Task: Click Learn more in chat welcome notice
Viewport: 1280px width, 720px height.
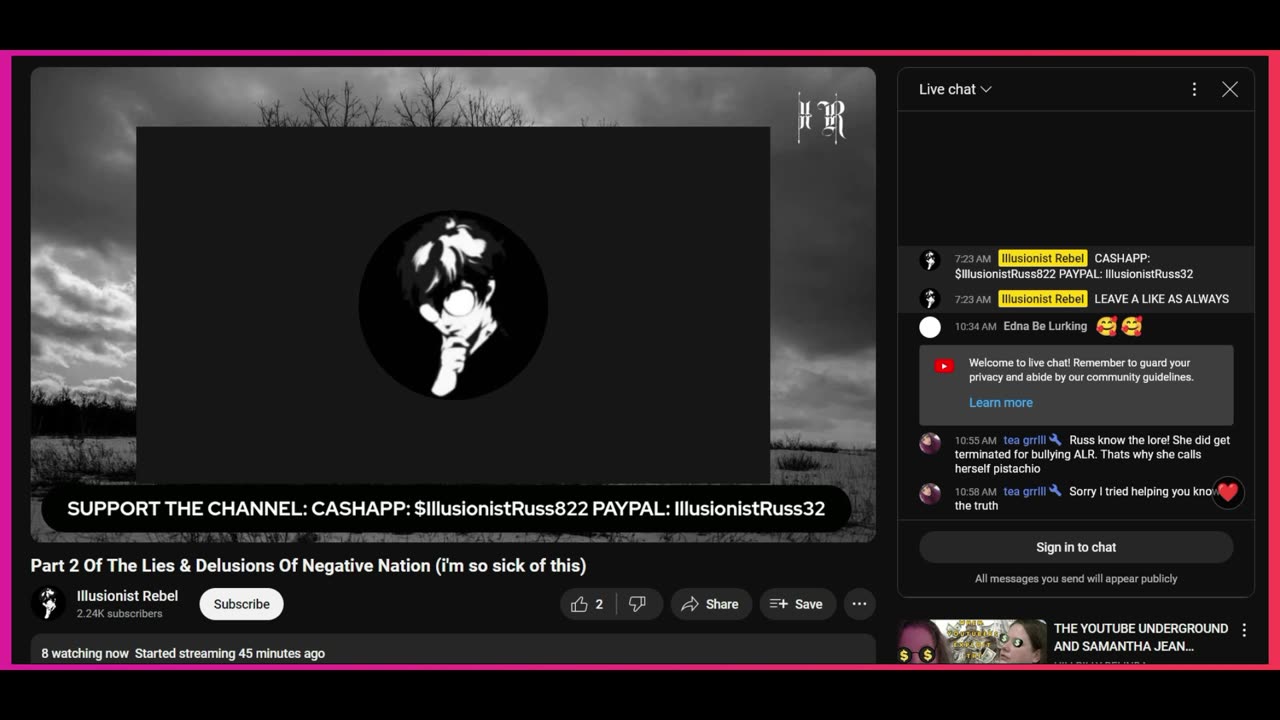Action: [x=1000, y=403]
